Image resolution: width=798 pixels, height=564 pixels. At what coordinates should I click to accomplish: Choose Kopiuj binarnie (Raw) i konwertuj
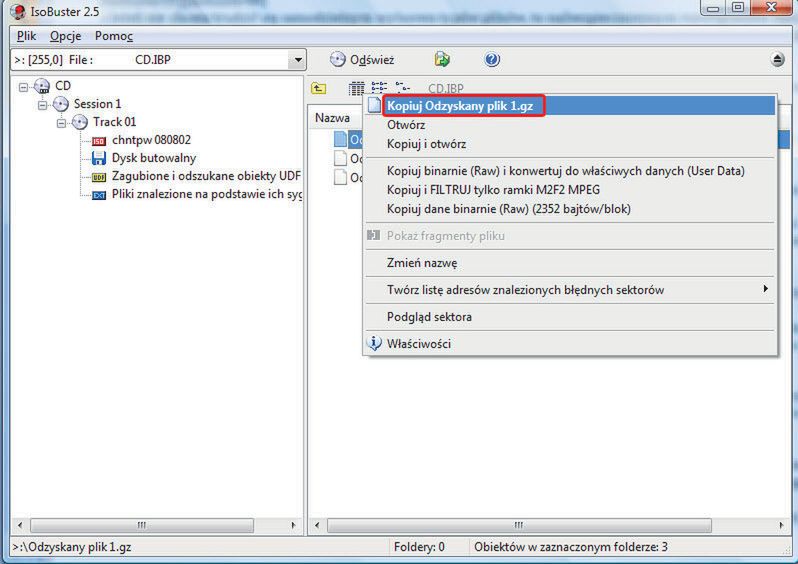click(x=569, y=171)
